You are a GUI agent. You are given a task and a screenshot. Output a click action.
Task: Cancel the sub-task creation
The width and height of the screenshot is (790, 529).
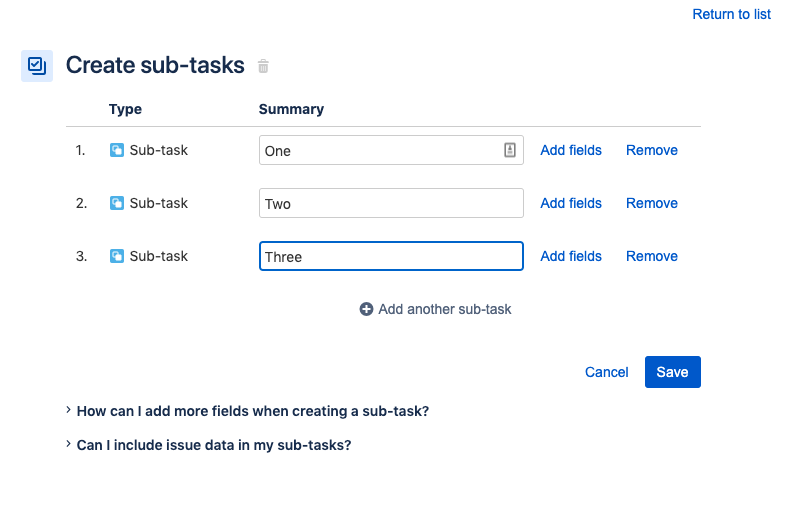pyautogui.click(x=606, y=372)
